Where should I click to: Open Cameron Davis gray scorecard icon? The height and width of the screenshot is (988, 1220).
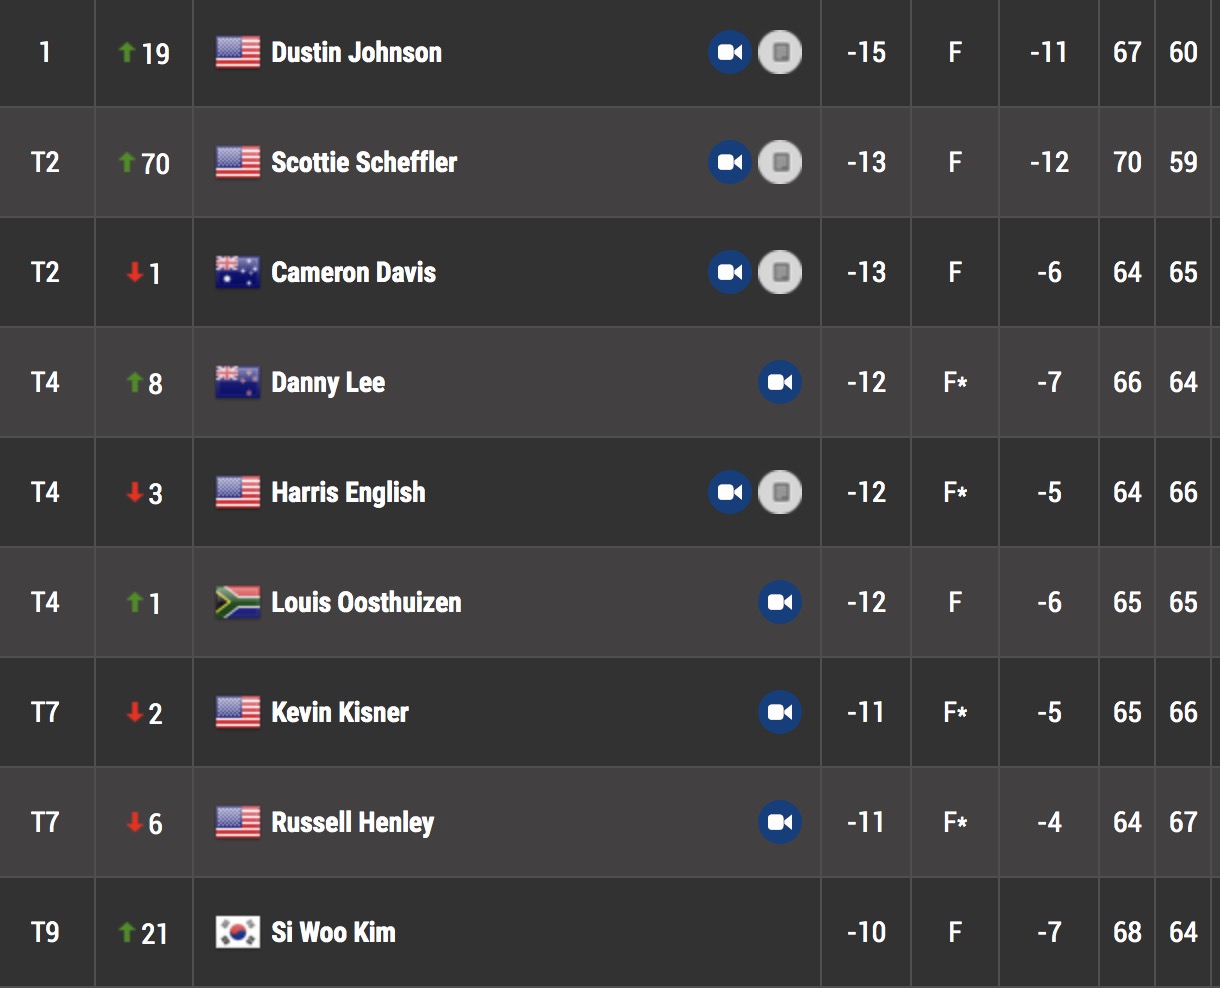780,272
